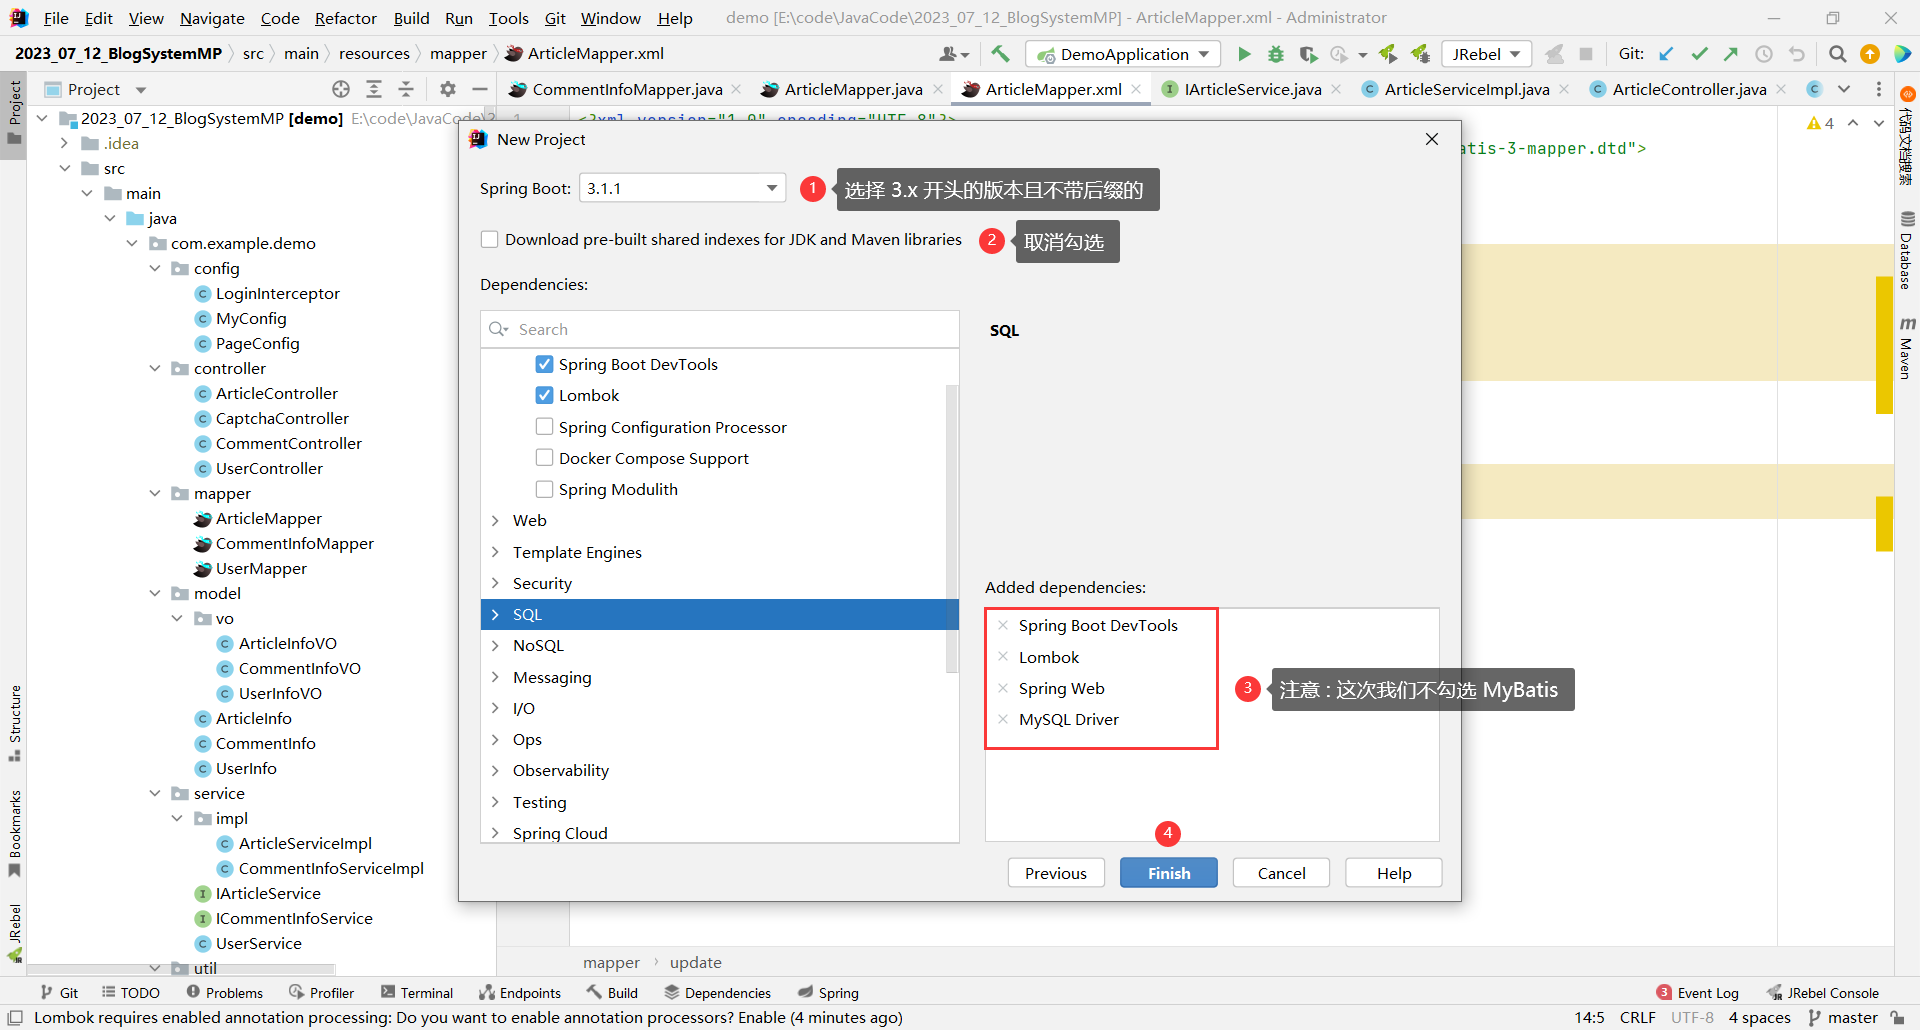Build project using the hammer icon
The height and width of the screenshot is (1030, 1920).
[x=1000, y=54]
